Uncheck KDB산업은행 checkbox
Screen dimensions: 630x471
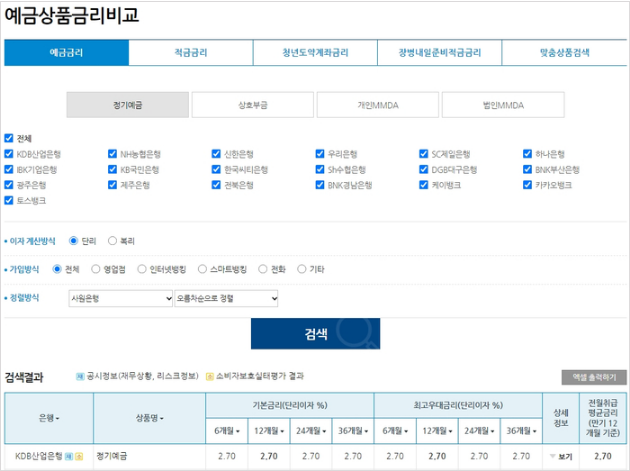coord(9,154)
